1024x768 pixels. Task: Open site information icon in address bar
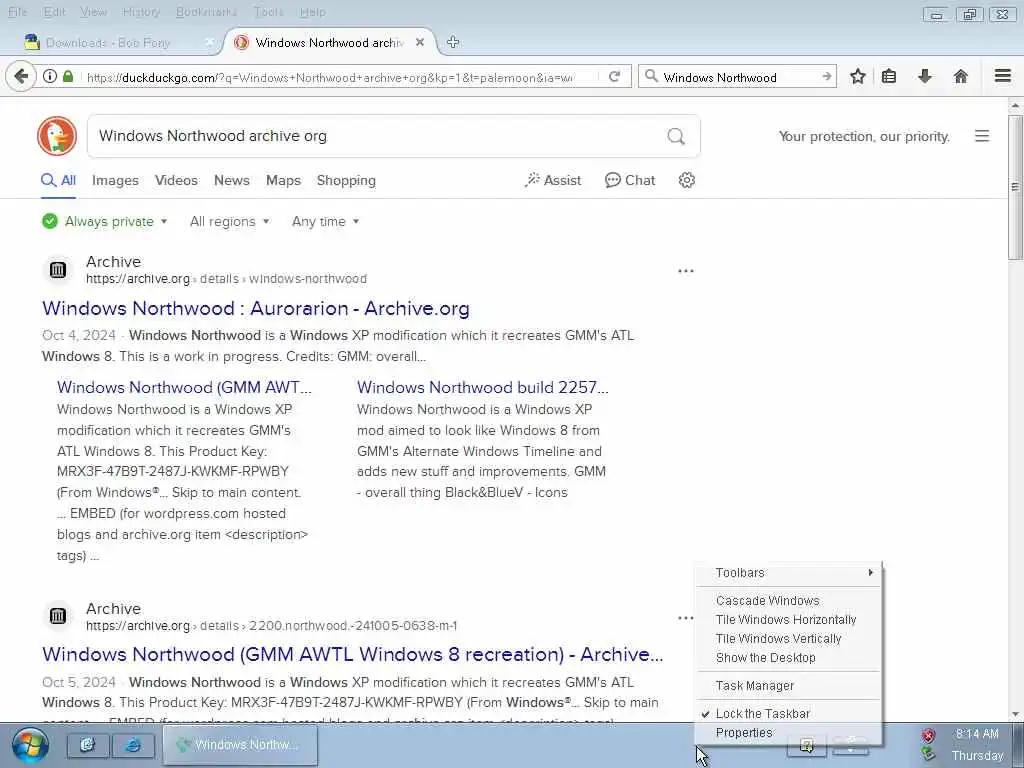coord(50,76)
